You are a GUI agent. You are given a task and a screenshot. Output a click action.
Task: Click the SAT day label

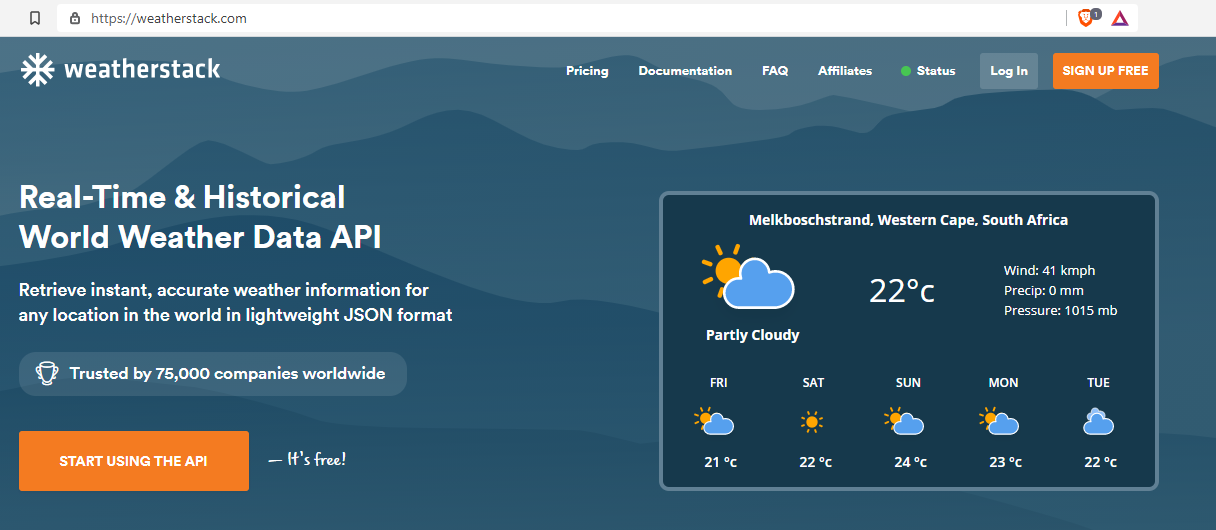tap(813, 383)
